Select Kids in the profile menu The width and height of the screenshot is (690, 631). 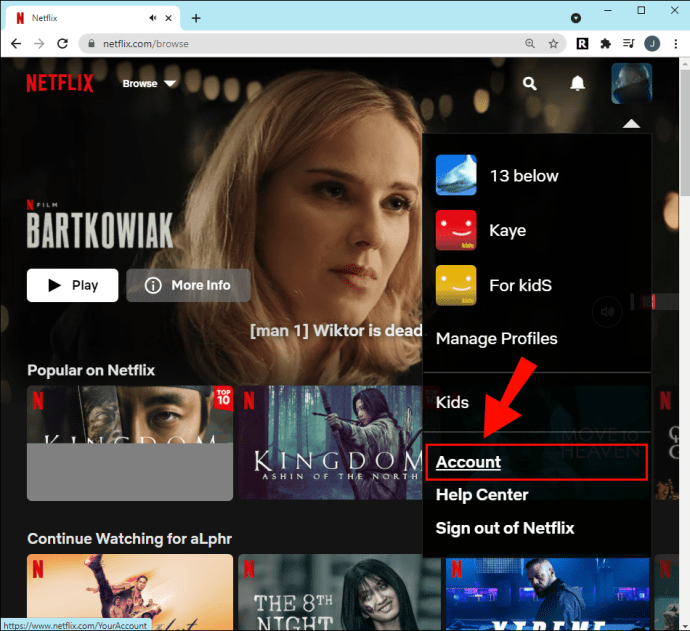click(x=452, y=402)
